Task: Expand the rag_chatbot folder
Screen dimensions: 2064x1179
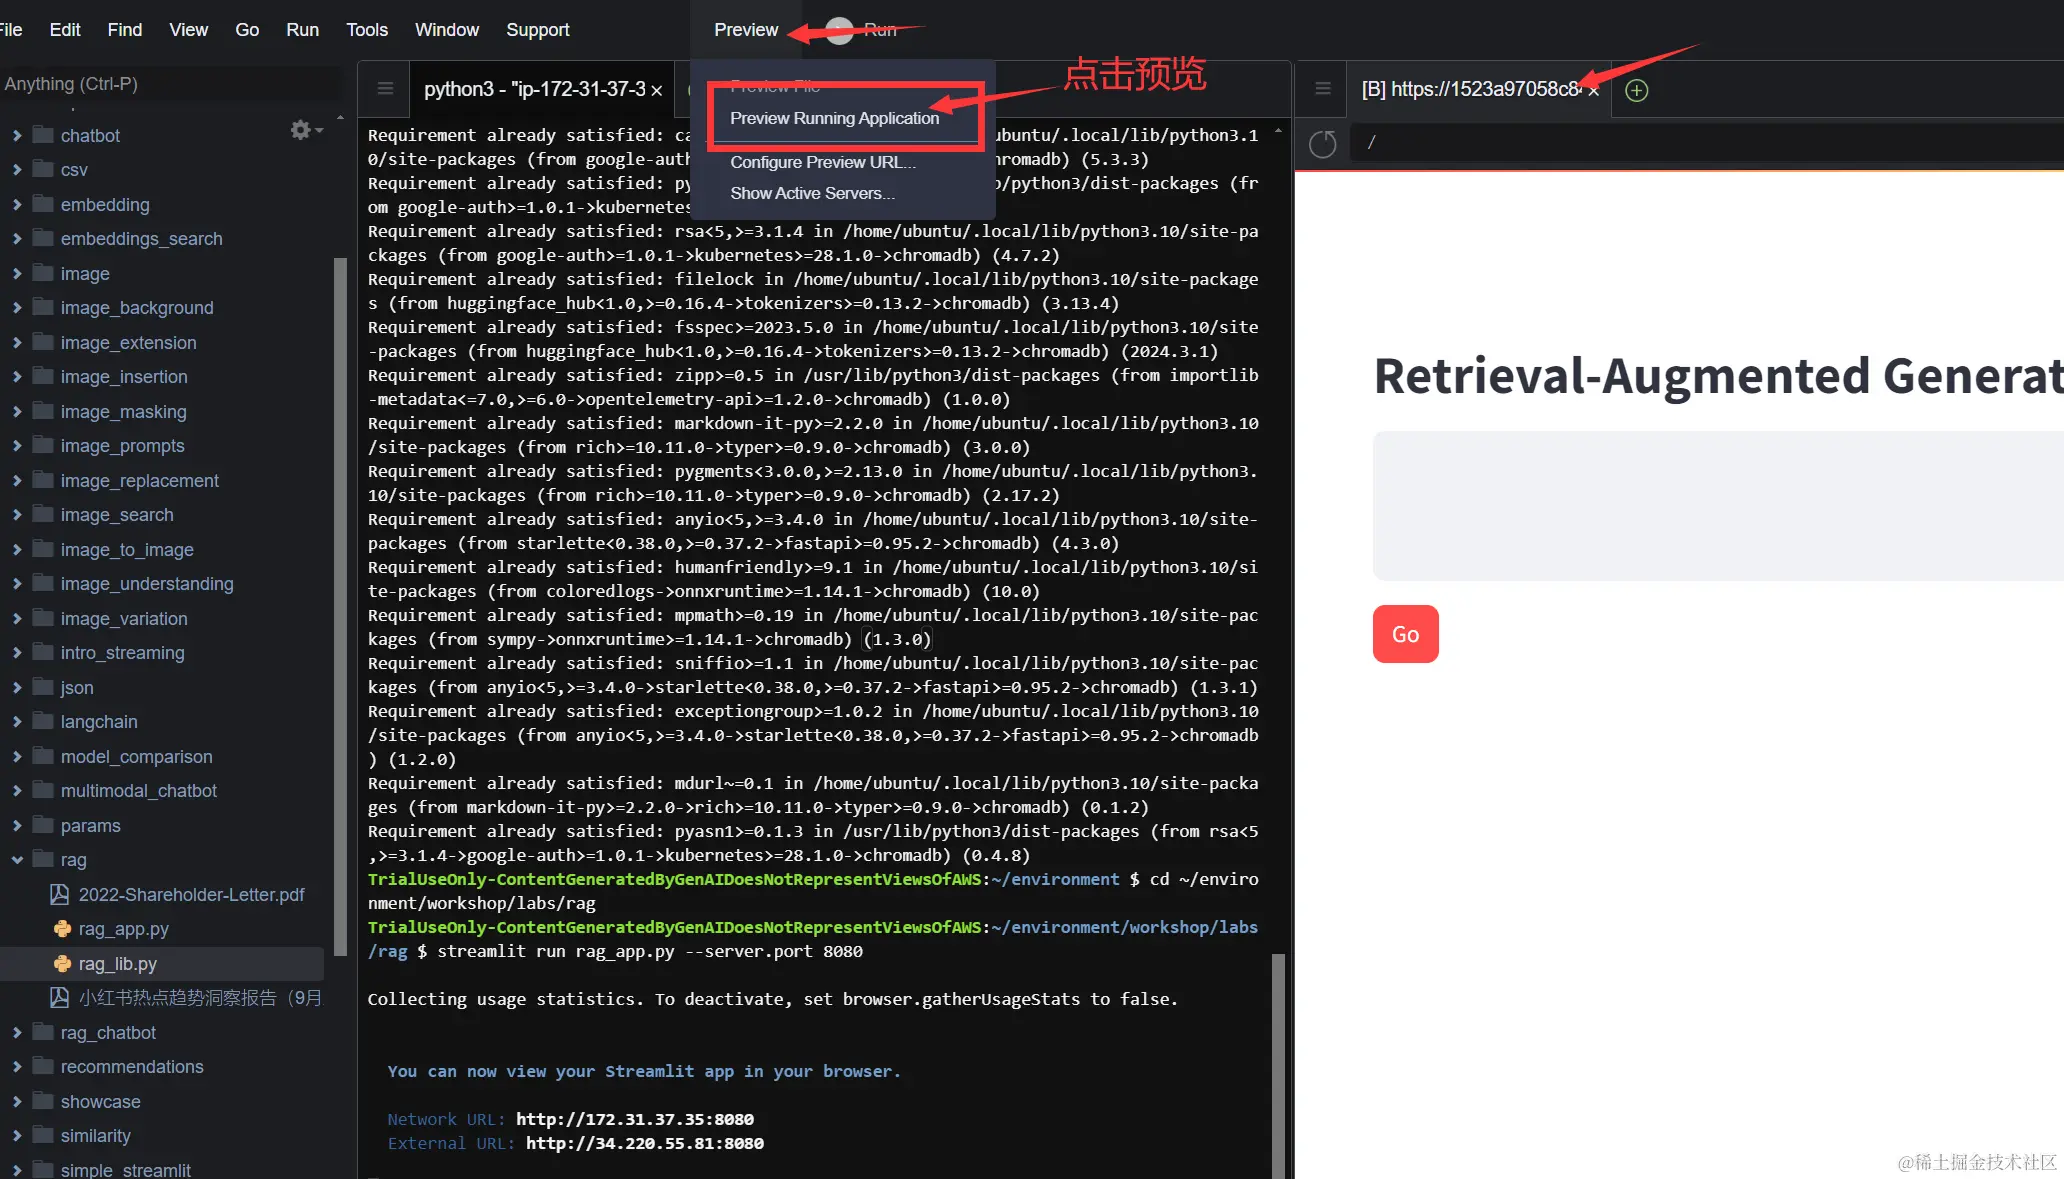Action: coord(17,1033)
